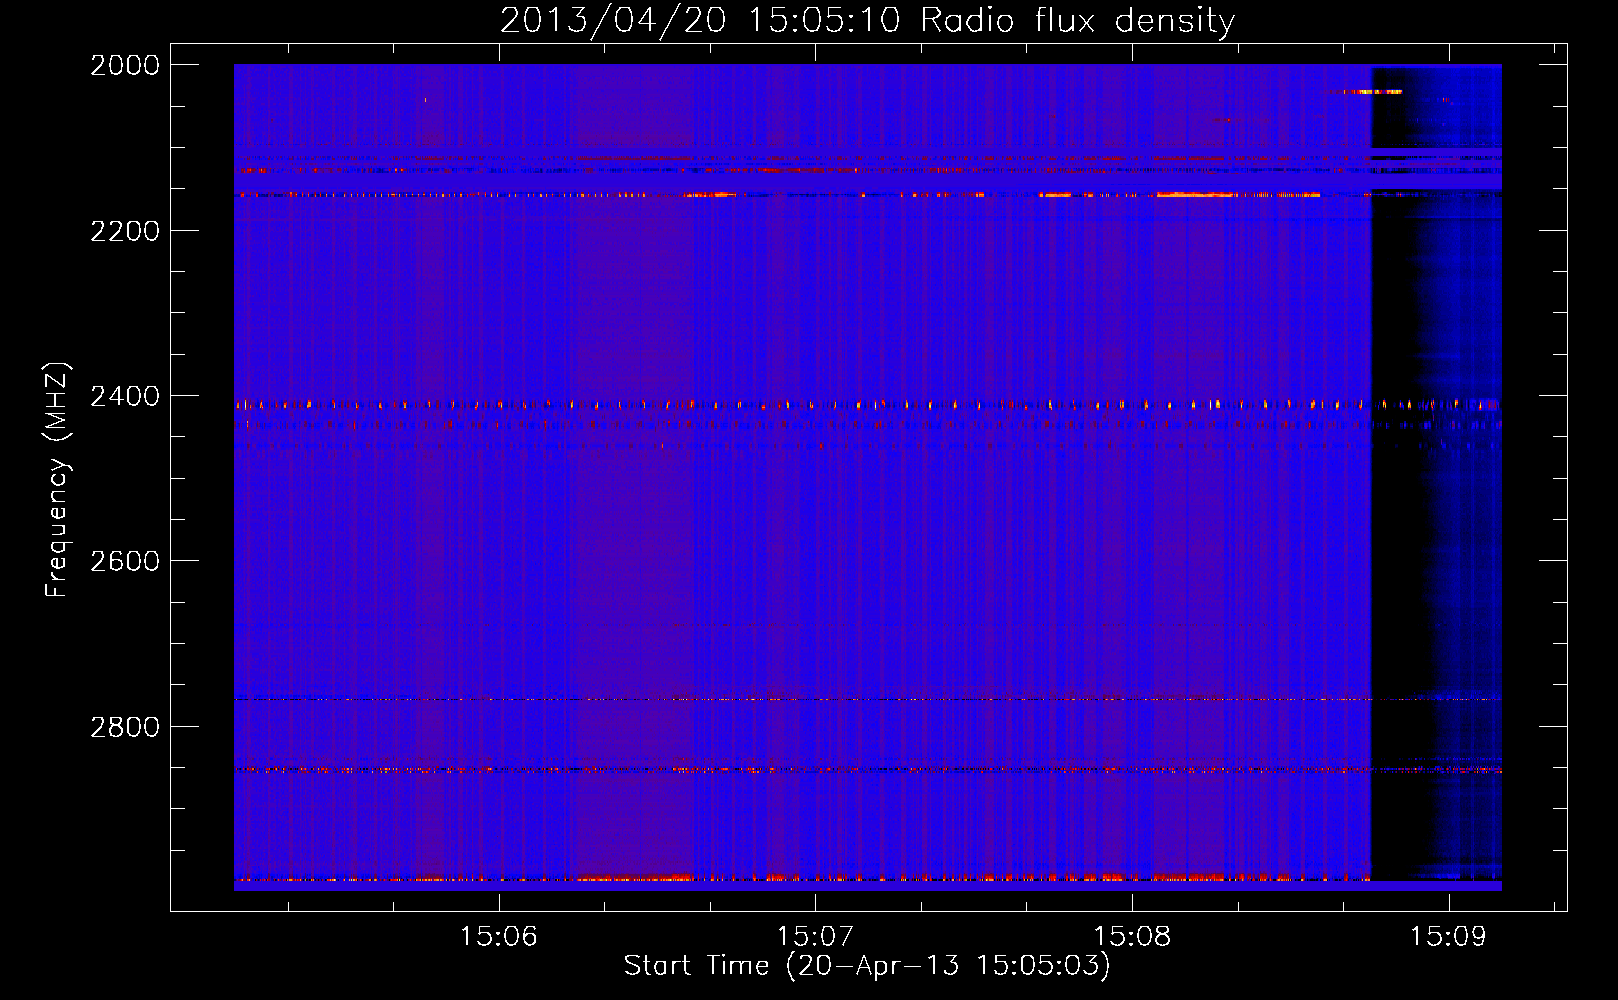Click the plot title '2013/04/20 15:05:10 Radio flux density'

(867, 21)
